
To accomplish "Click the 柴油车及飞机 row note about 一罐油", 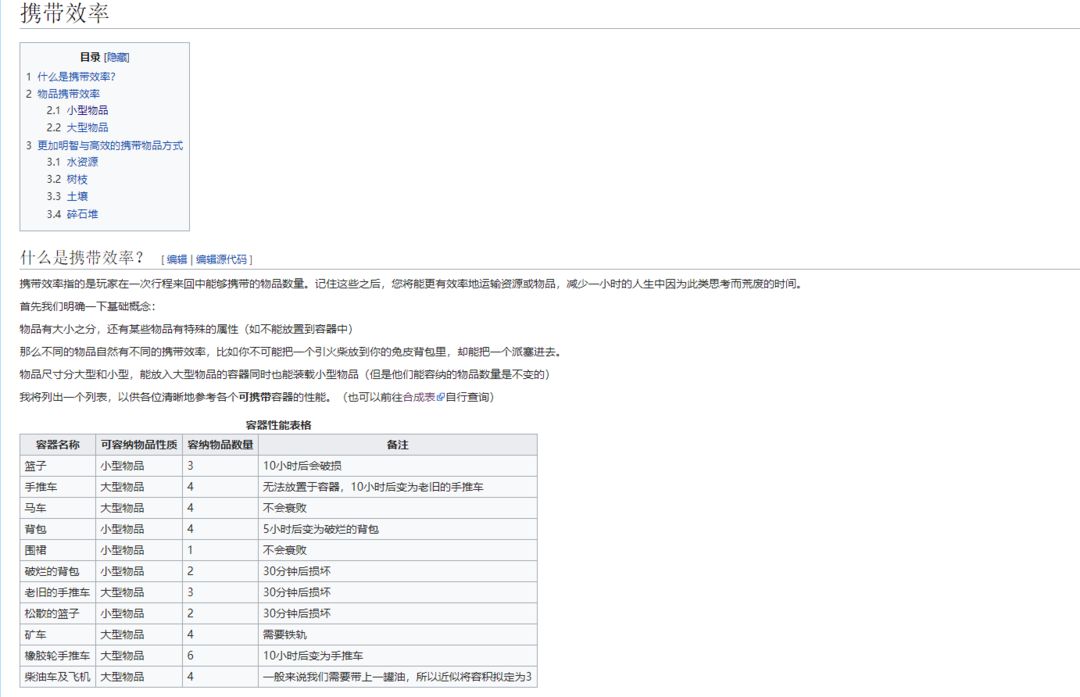I will tap(397, 677).
